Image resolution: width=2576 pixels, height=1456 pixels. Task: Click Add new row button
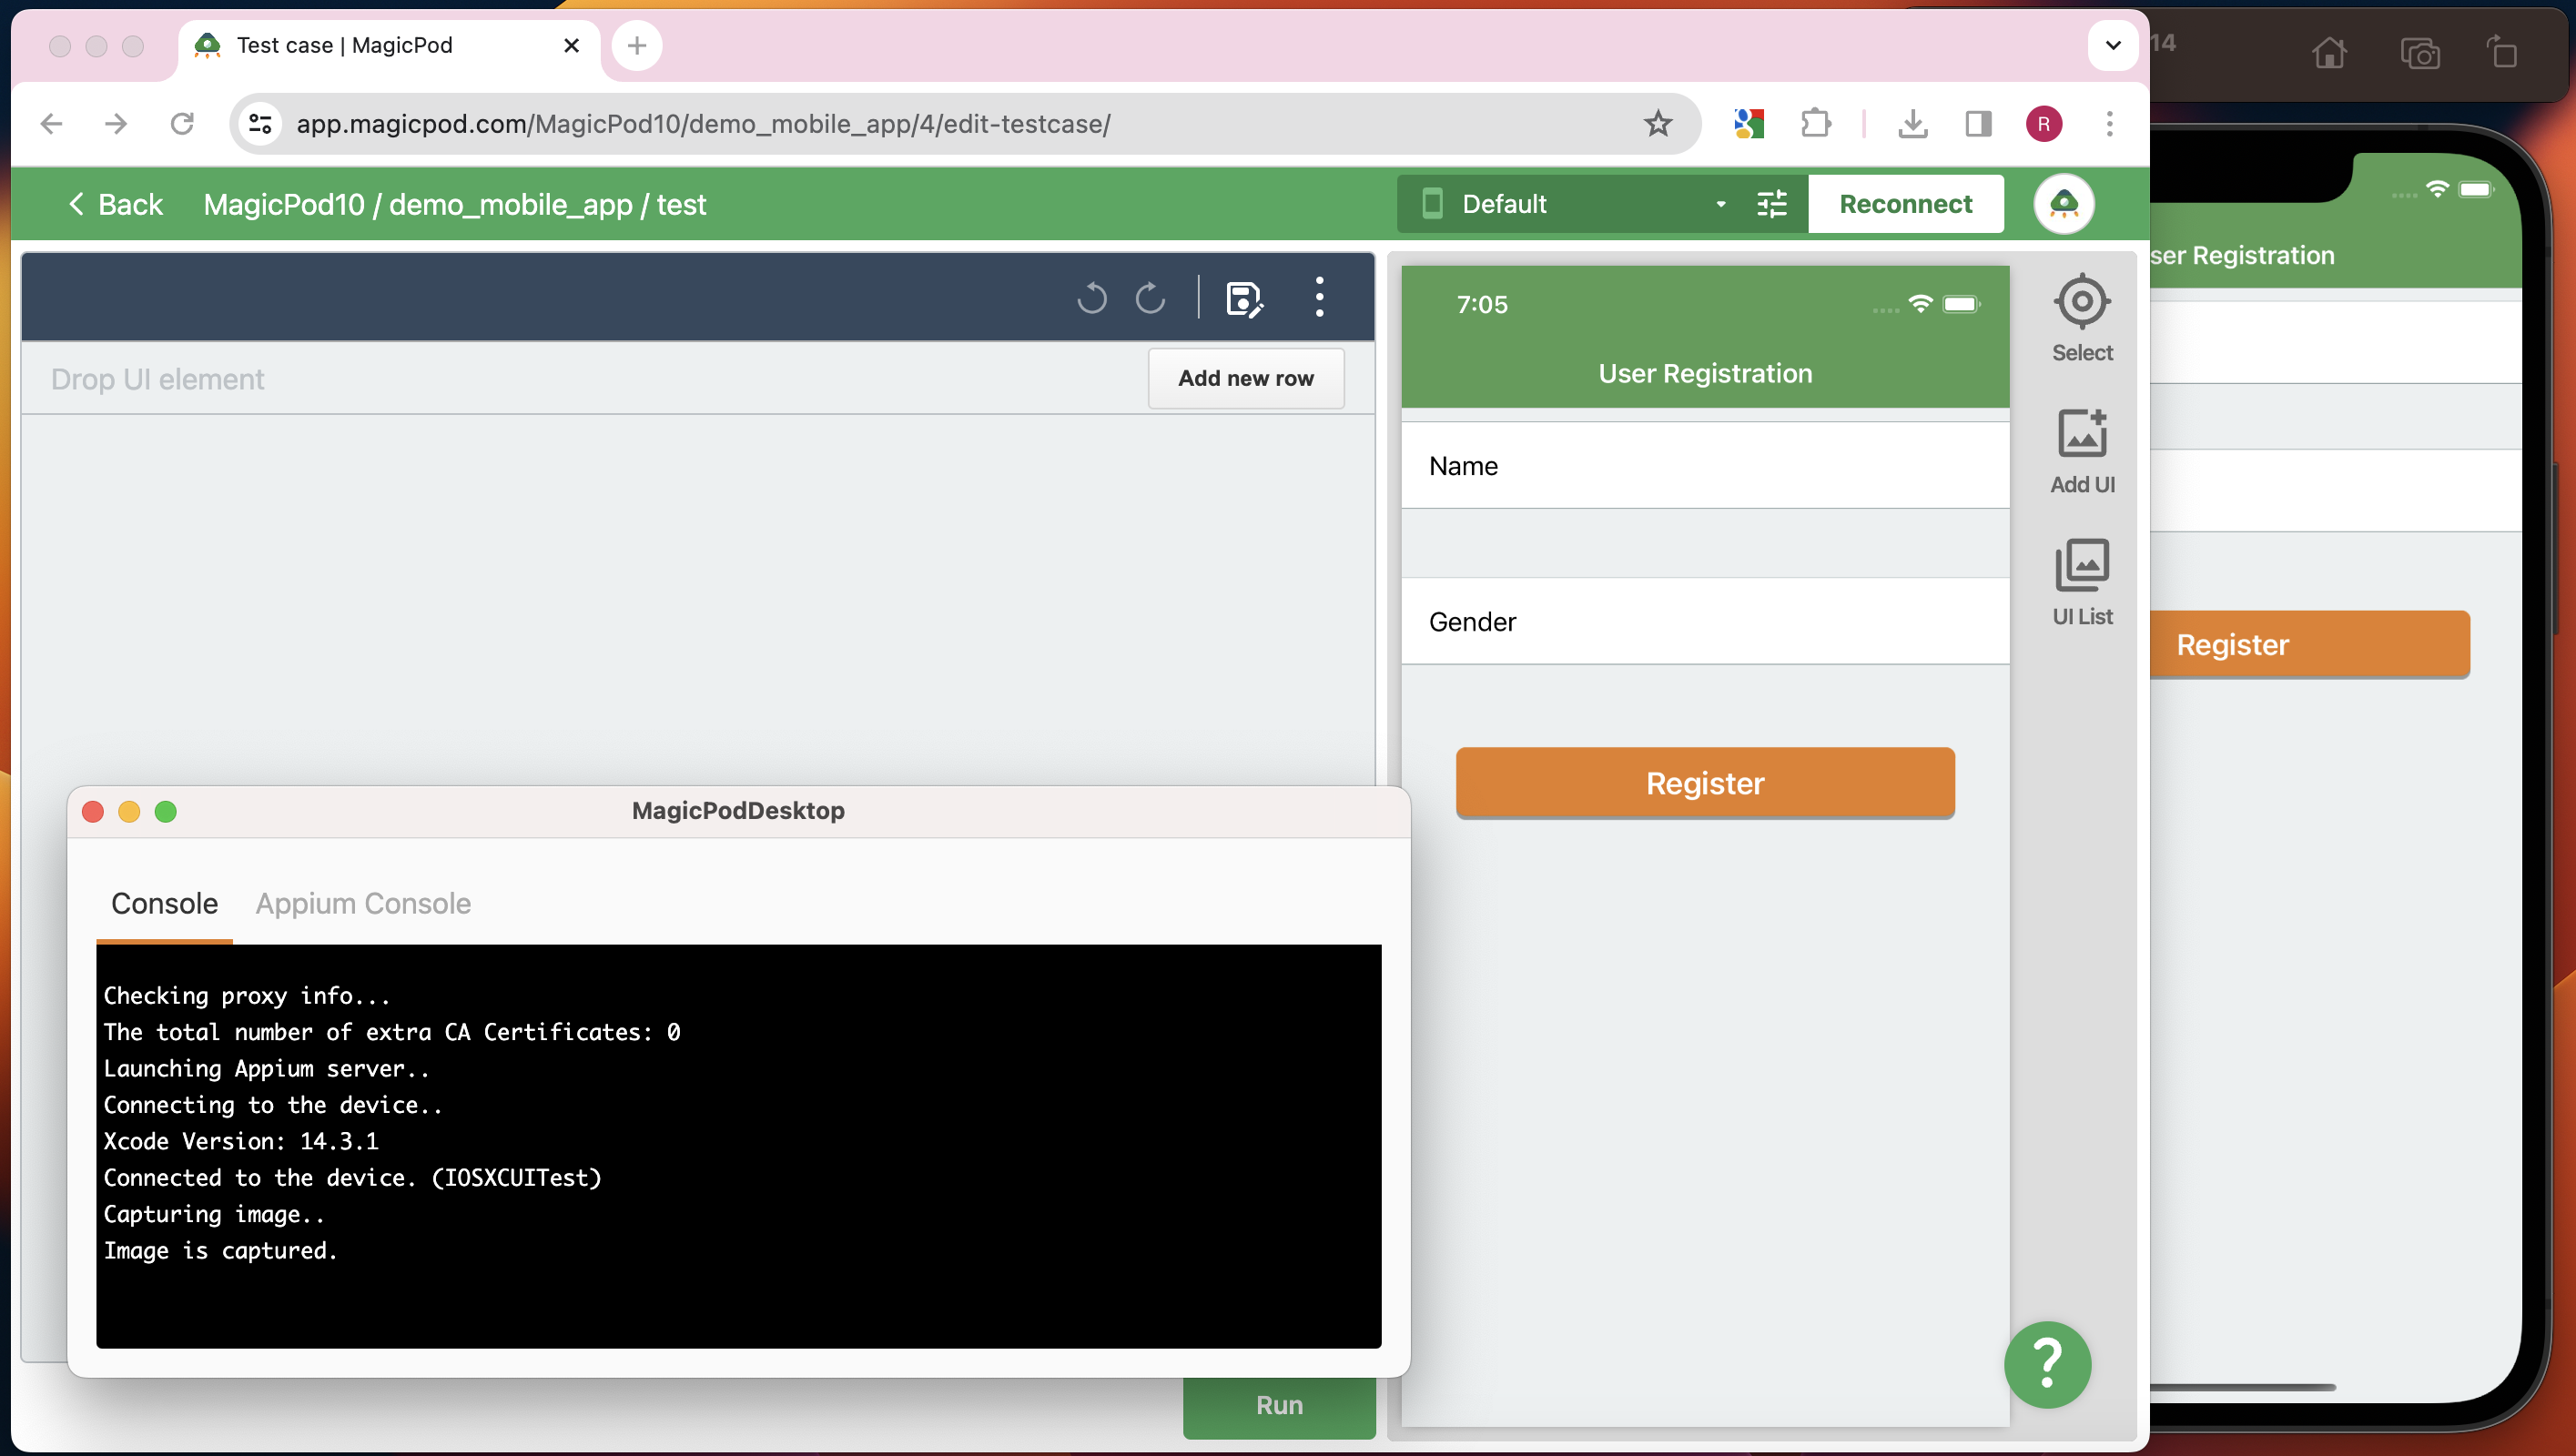1245,378
